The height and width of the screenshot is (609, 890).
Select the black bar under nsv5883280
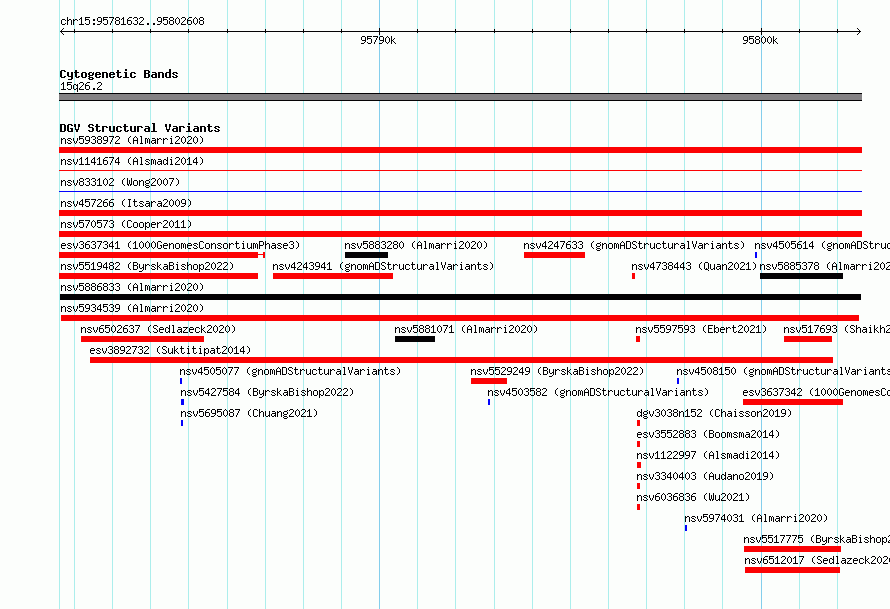[366, 255]
